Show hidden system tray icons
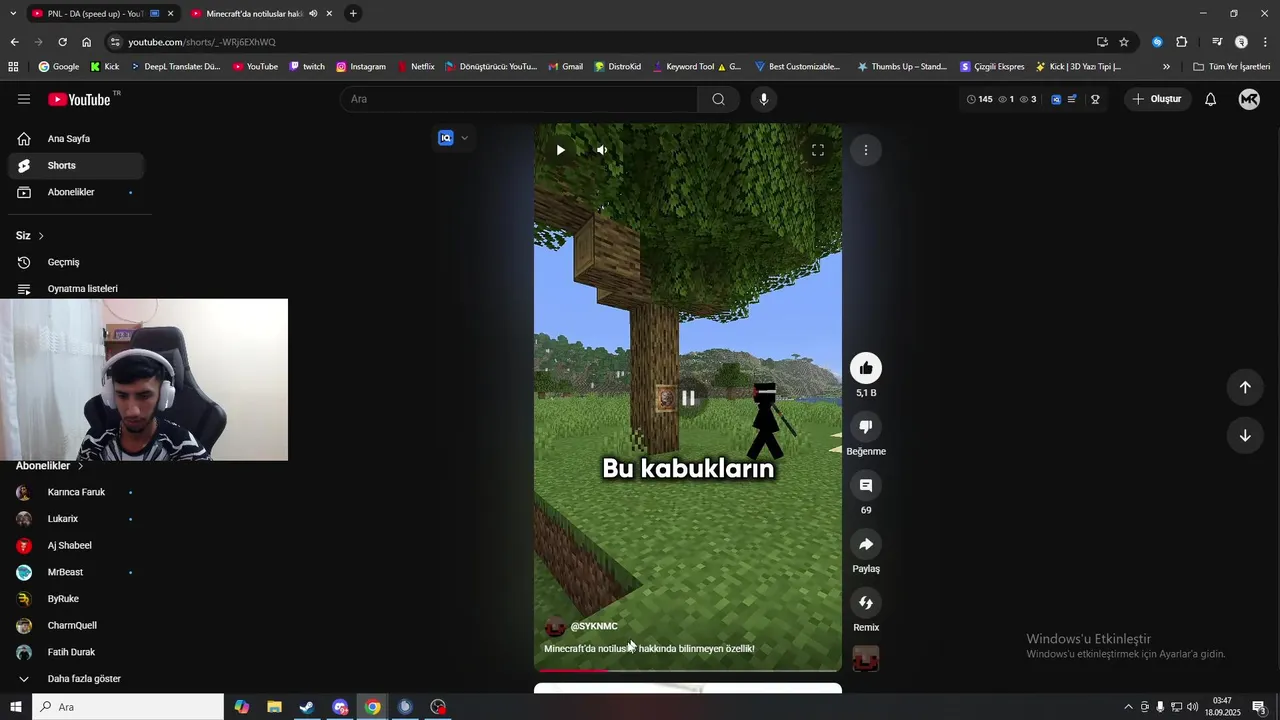This screenshot has width=1280, height=720. pyautogui.click(x=1129, y=707)
